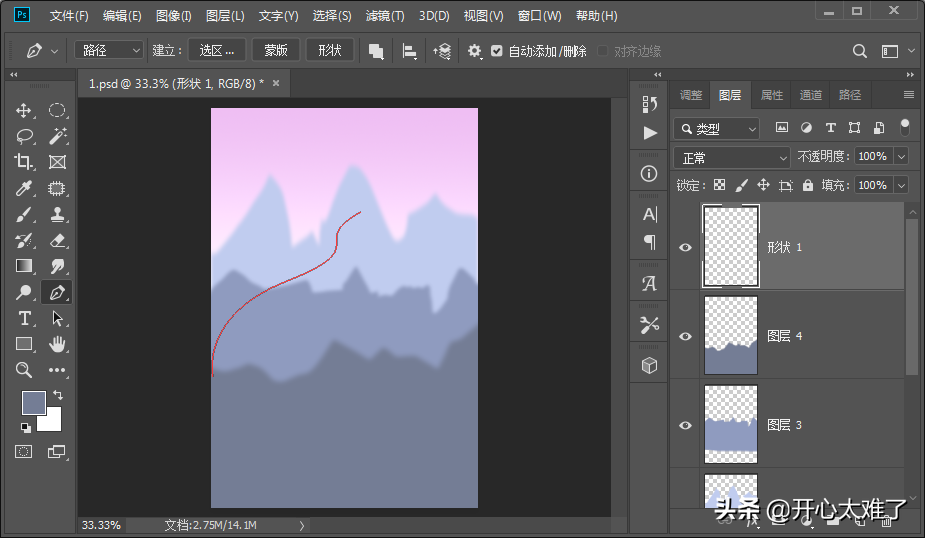Image resolution: width=925 pixels, height=538 pixels.
Task: Toggle lock all padlock
Action: pos(808,185)
